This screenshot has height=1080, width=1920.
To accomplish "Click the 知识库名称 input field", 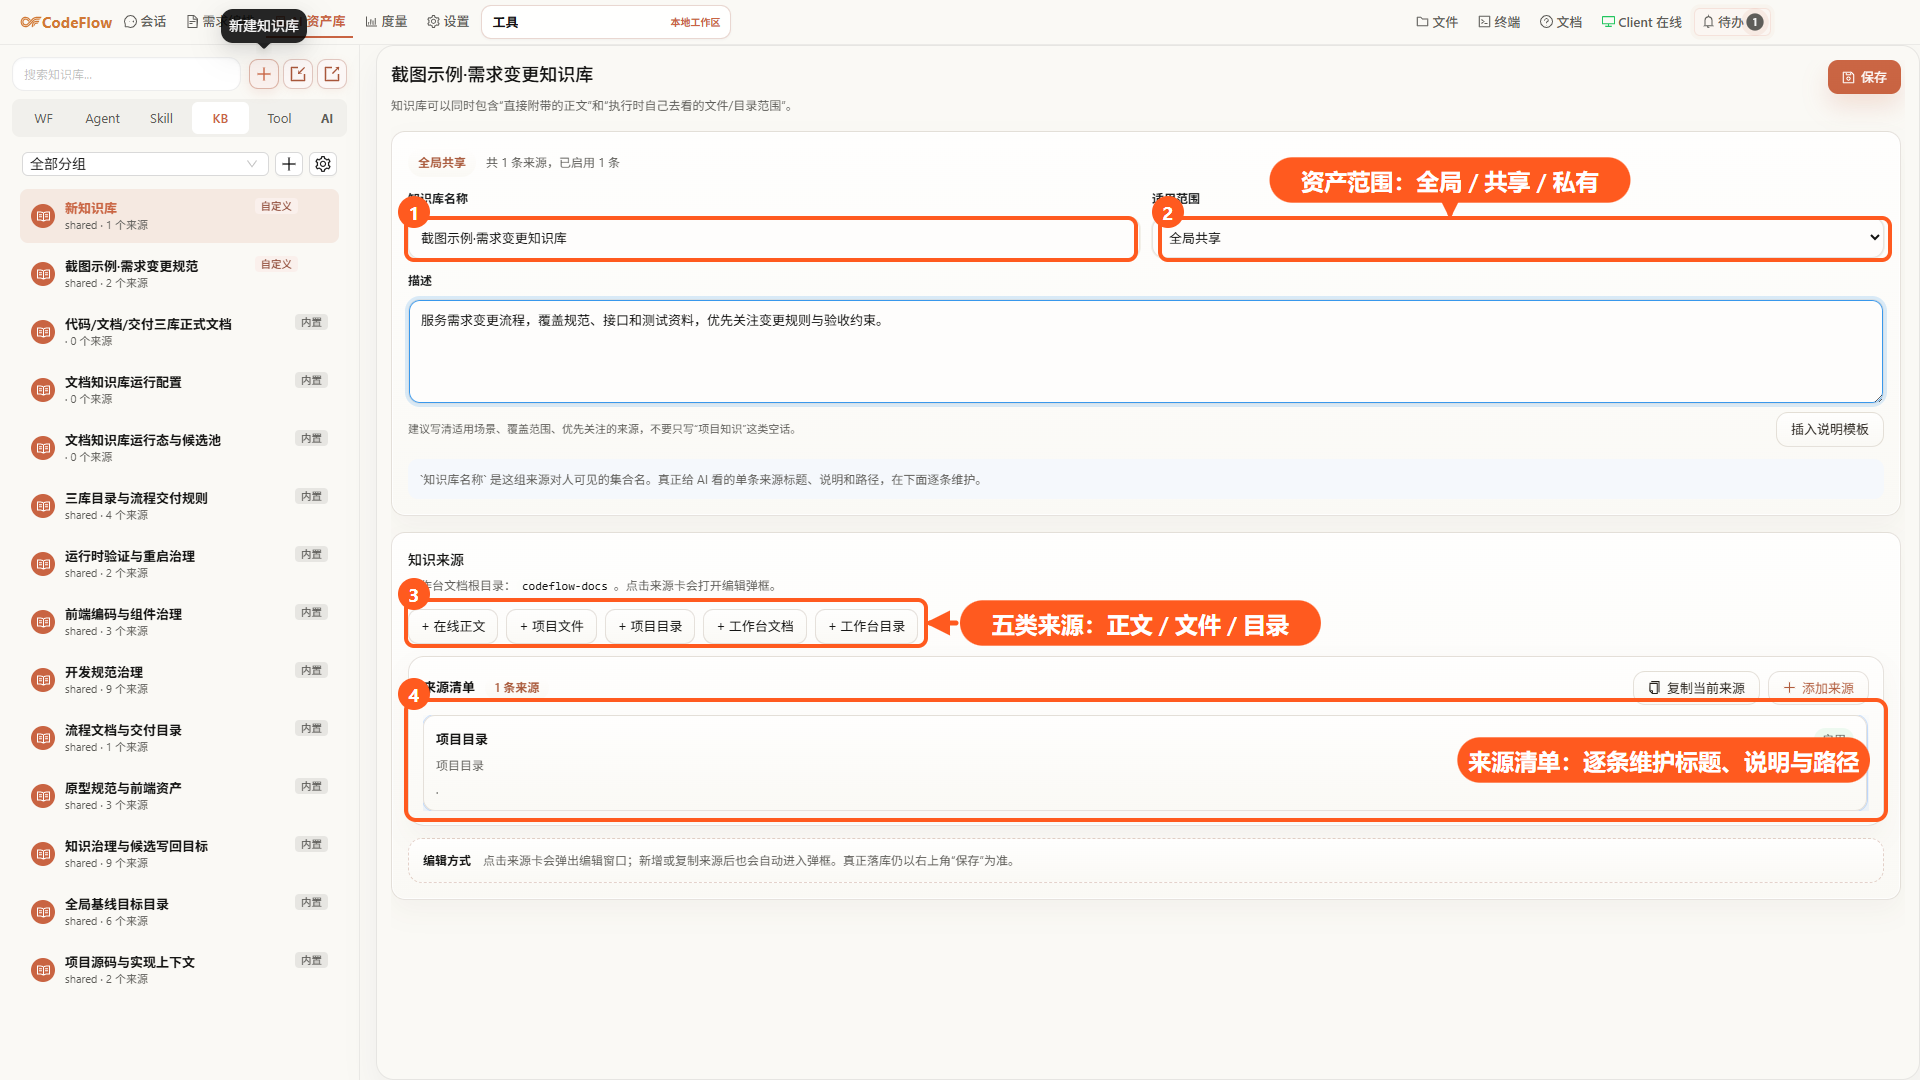I will (771, 238).
